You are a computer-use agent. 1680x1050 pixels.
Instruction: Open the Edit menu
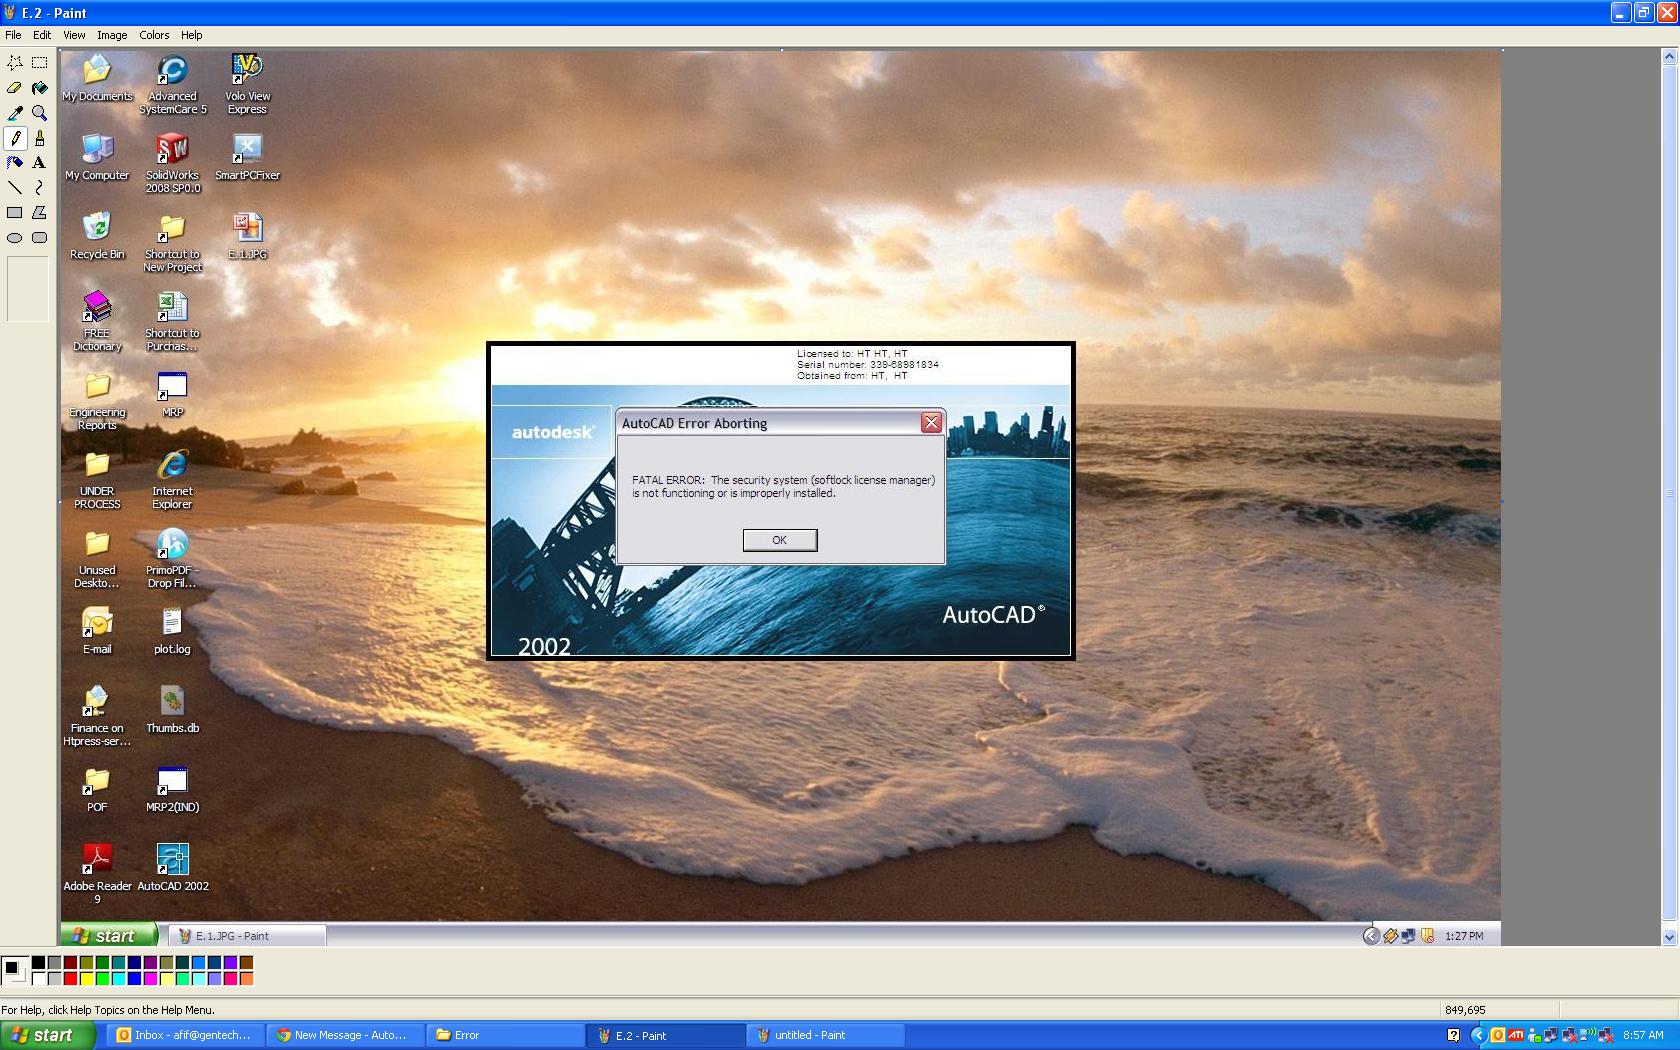(x=42, y=35)
